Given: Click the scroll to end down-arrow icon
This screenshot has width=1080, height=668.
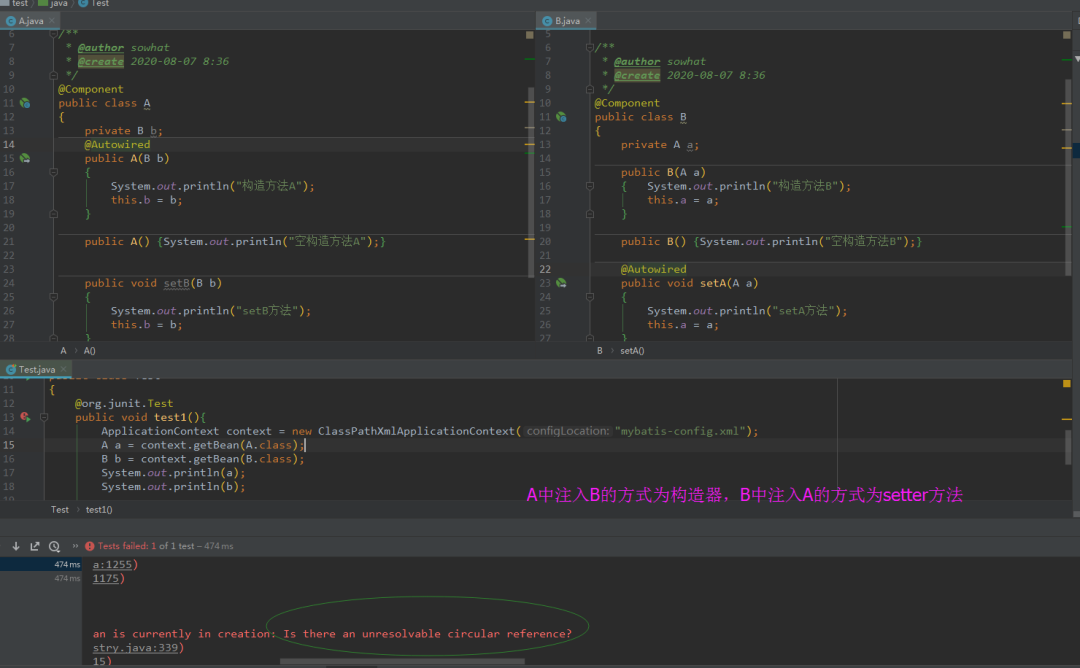Looking at the screenshot, I should tap(16, 546).
